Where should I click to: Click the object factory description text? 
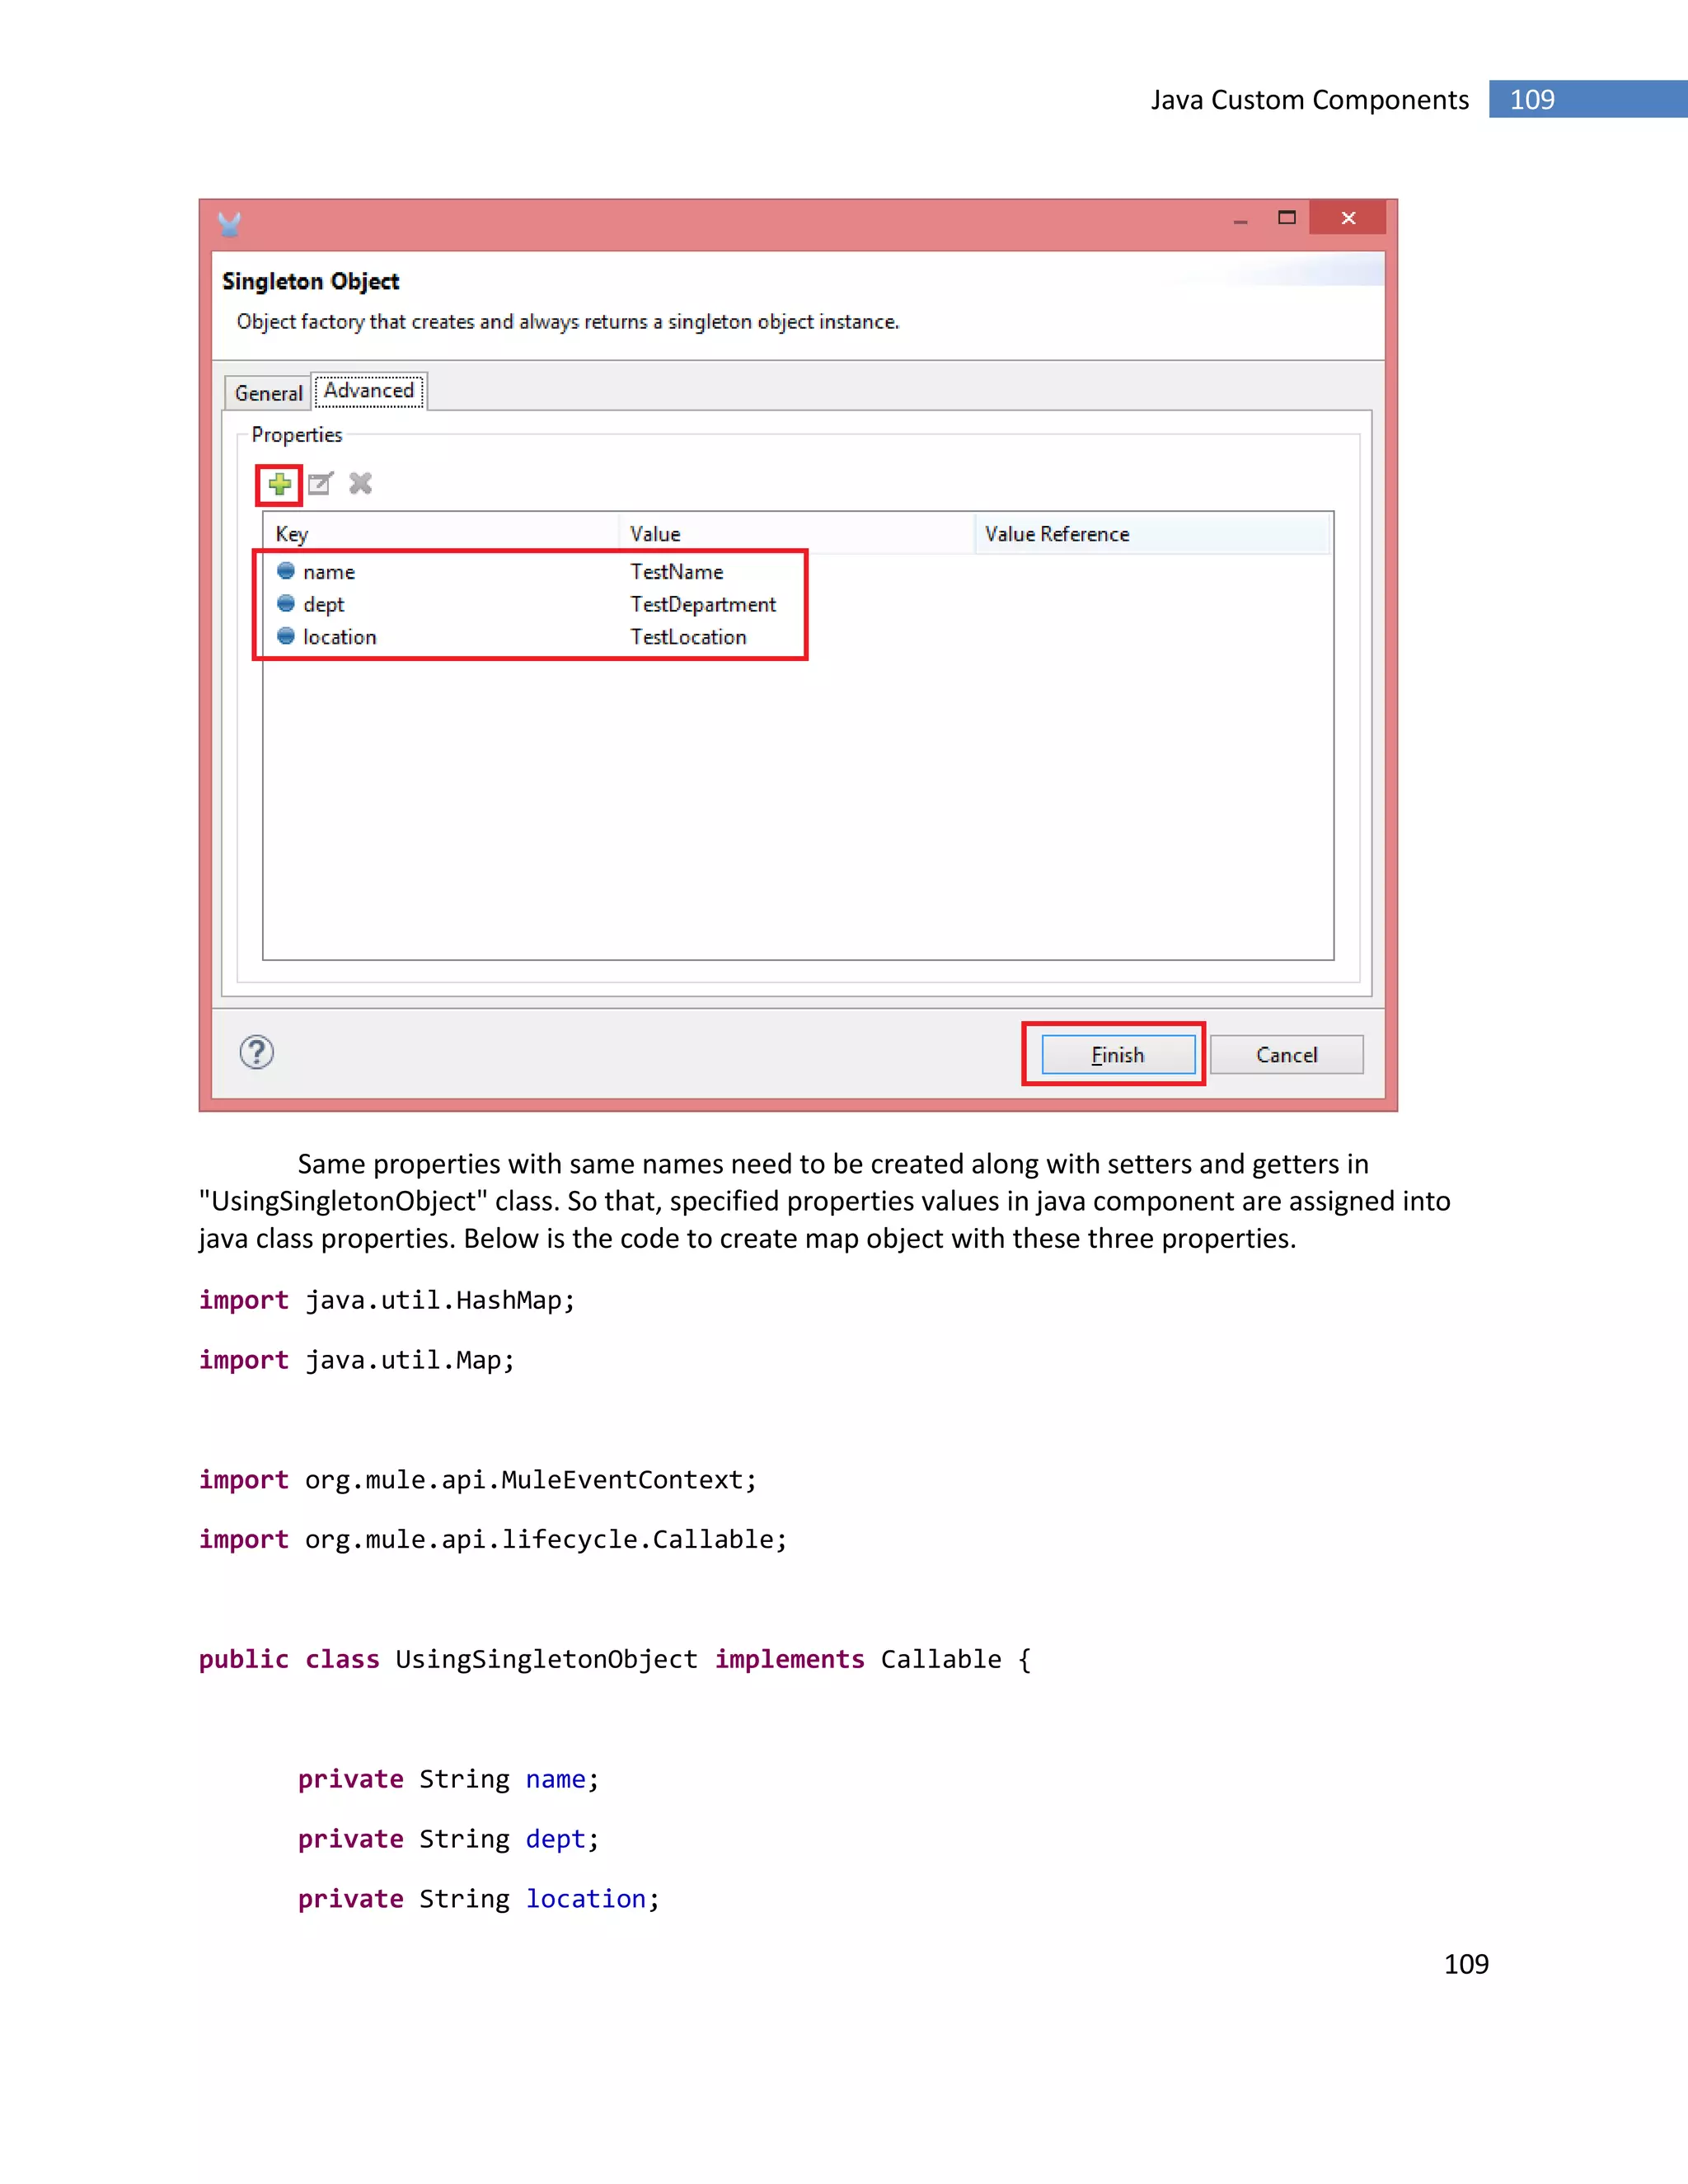tap(568, 322)
